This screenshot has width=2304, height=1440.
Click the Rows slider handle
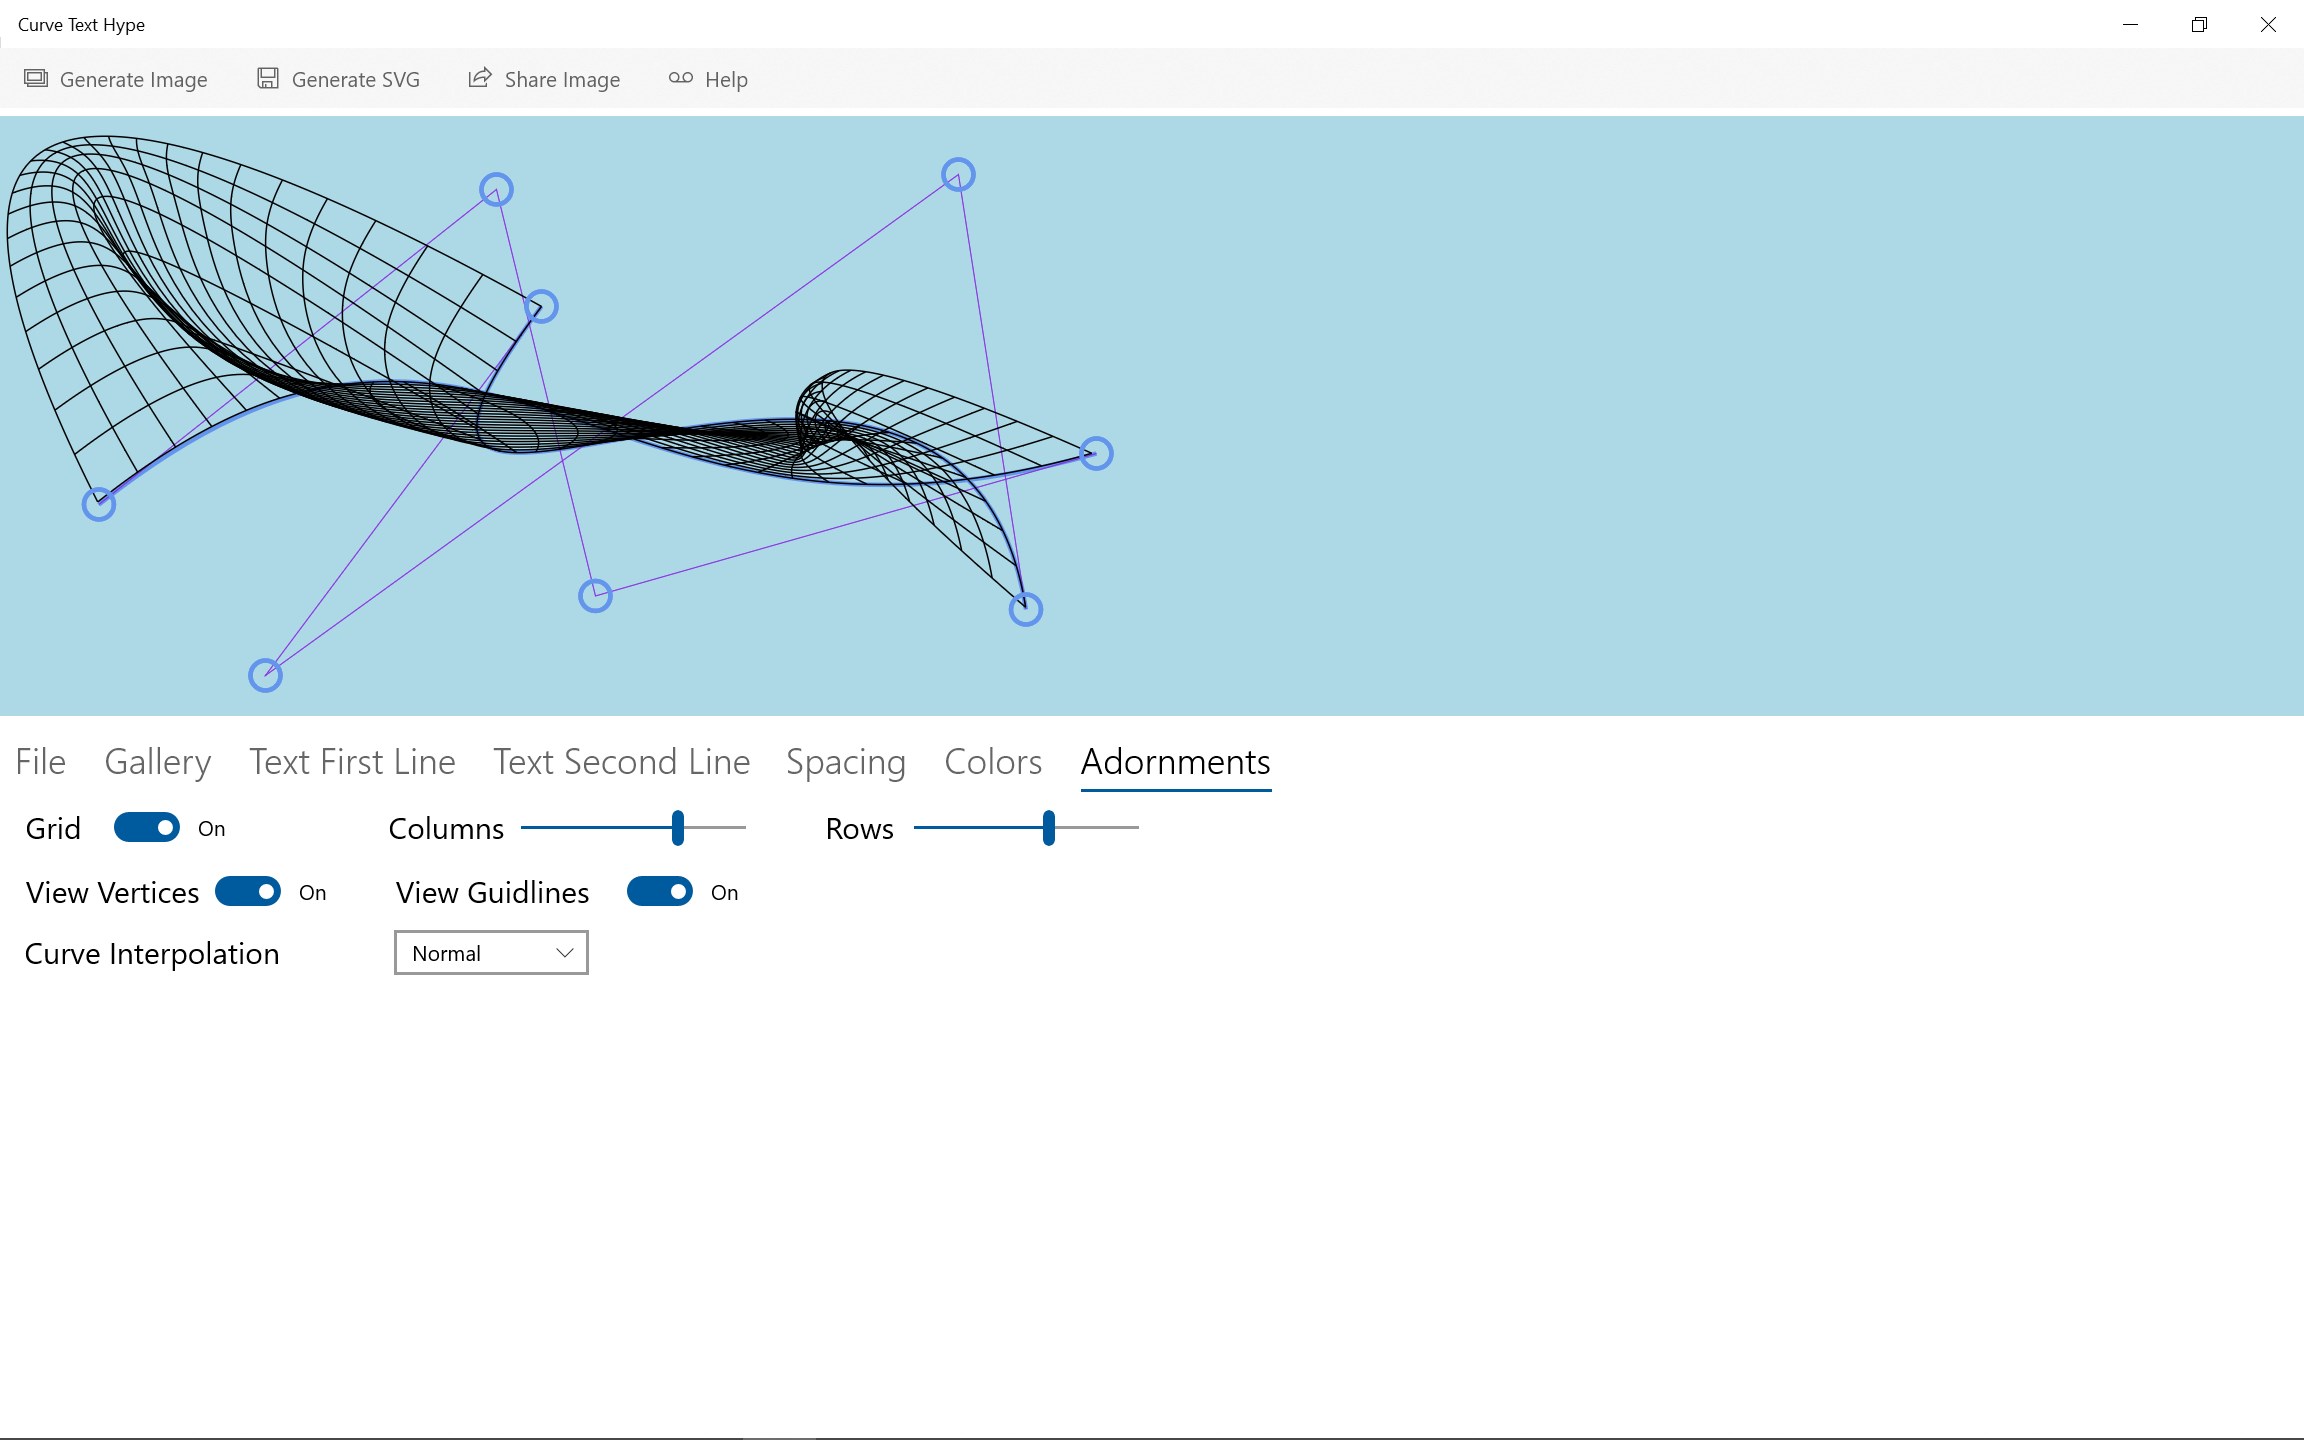click(1048, 828)
